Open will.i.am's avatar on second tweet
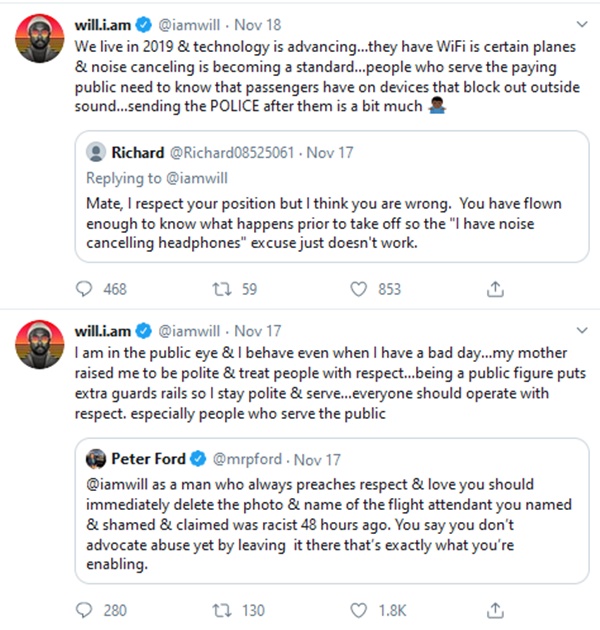 point(39,347)
